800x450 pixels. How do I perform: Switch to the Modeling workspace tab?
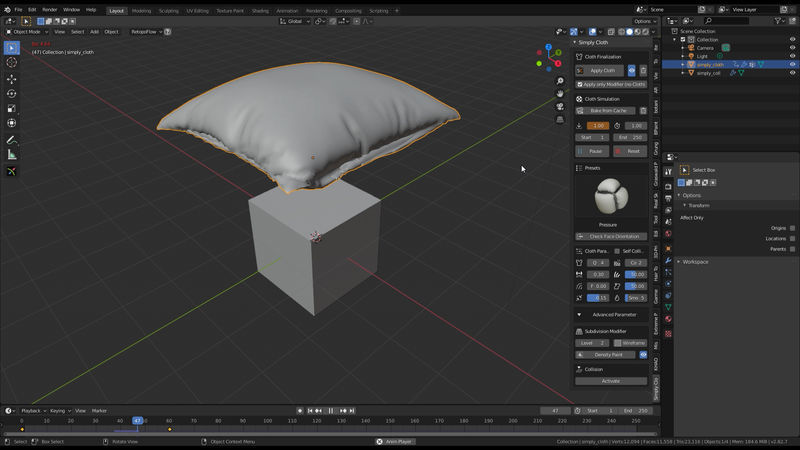[141, 11]
